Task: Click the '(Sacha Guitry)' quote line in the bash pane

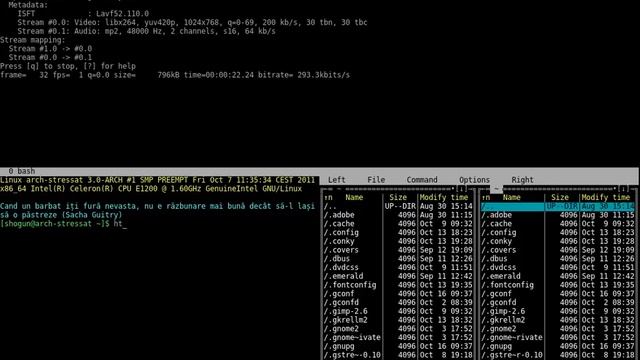Action: point(61,215)
